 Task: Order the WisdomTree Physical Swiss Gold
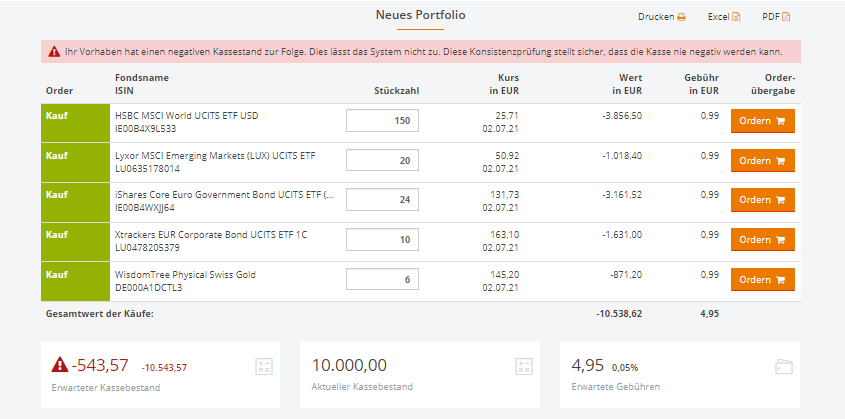click(x=762, y=279)
